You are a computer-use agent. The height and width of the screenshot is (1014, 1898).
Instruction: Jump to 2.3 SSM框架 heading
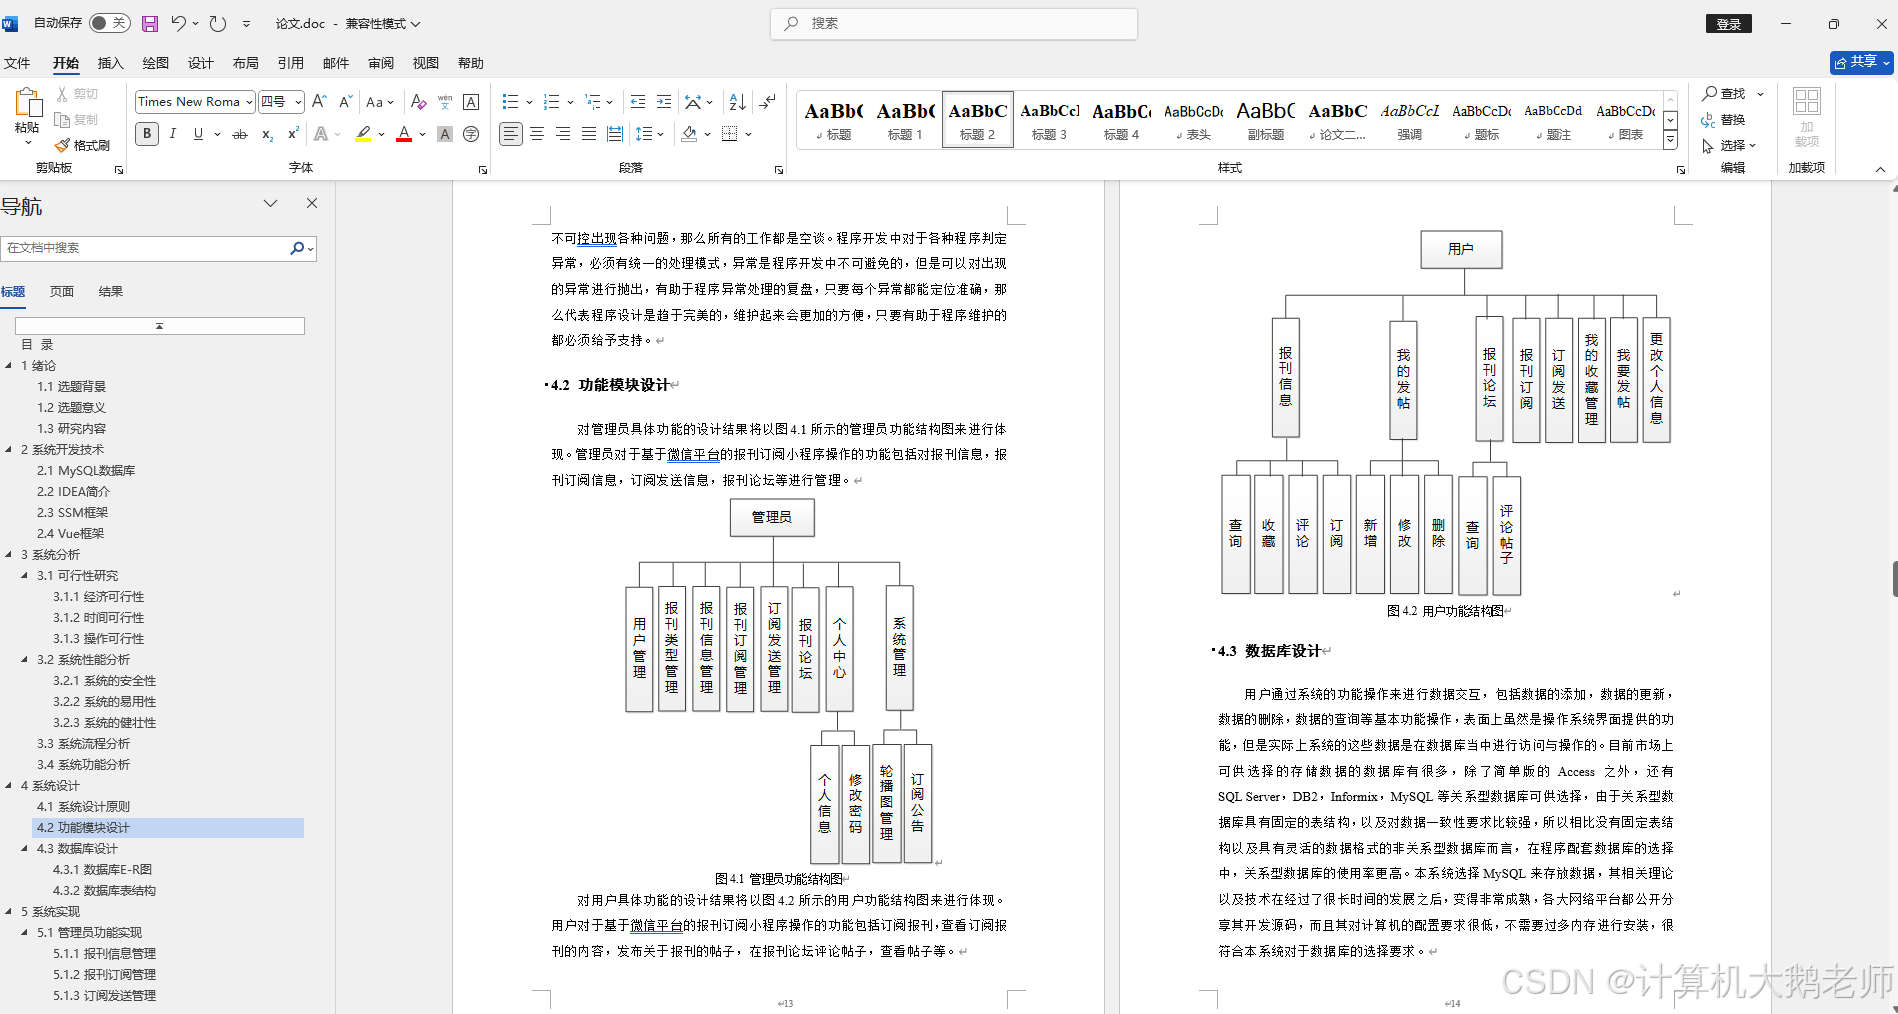click(72, 512)
